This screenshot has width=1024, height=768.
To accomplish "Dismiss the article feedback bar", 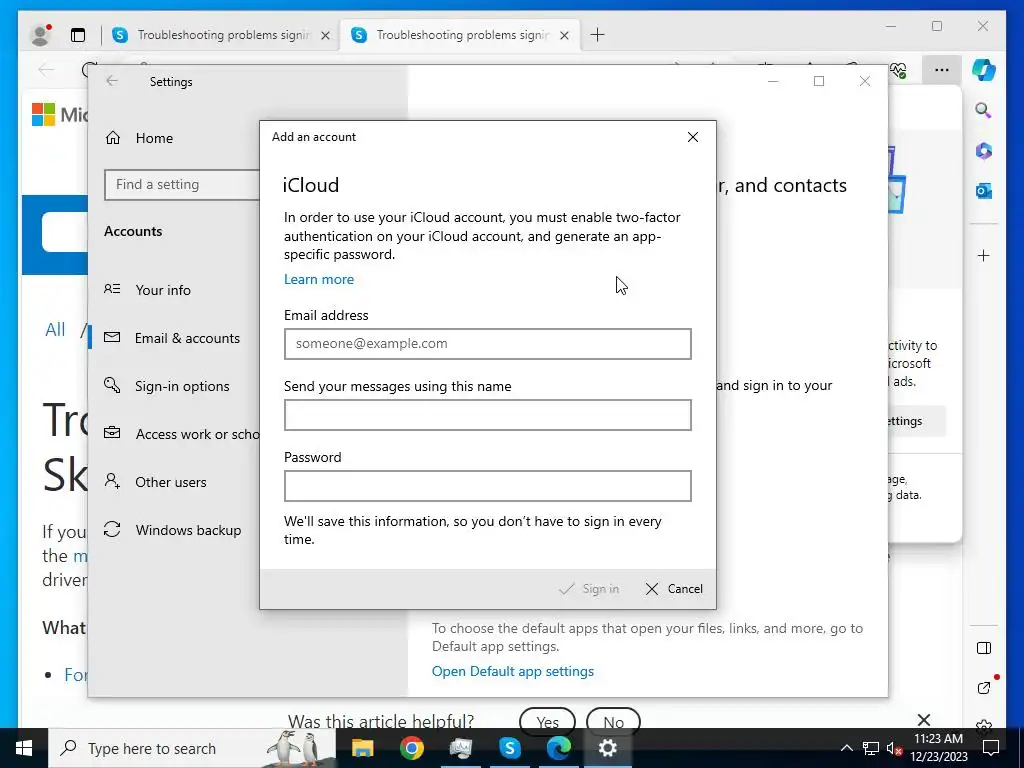I will [x=923, y=720].
